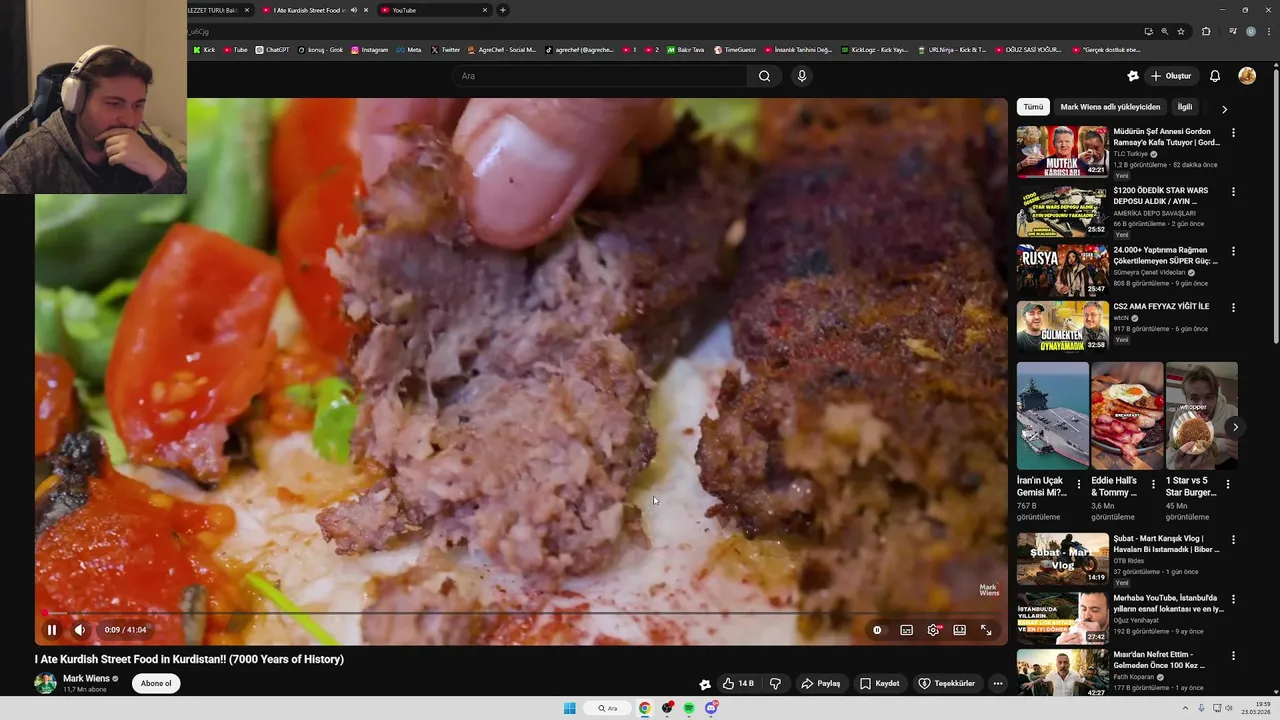Open the Şubat - Mart Karışık Vlog video
This screenshot has width=1280, height=720.
(x=1062, y=558)
